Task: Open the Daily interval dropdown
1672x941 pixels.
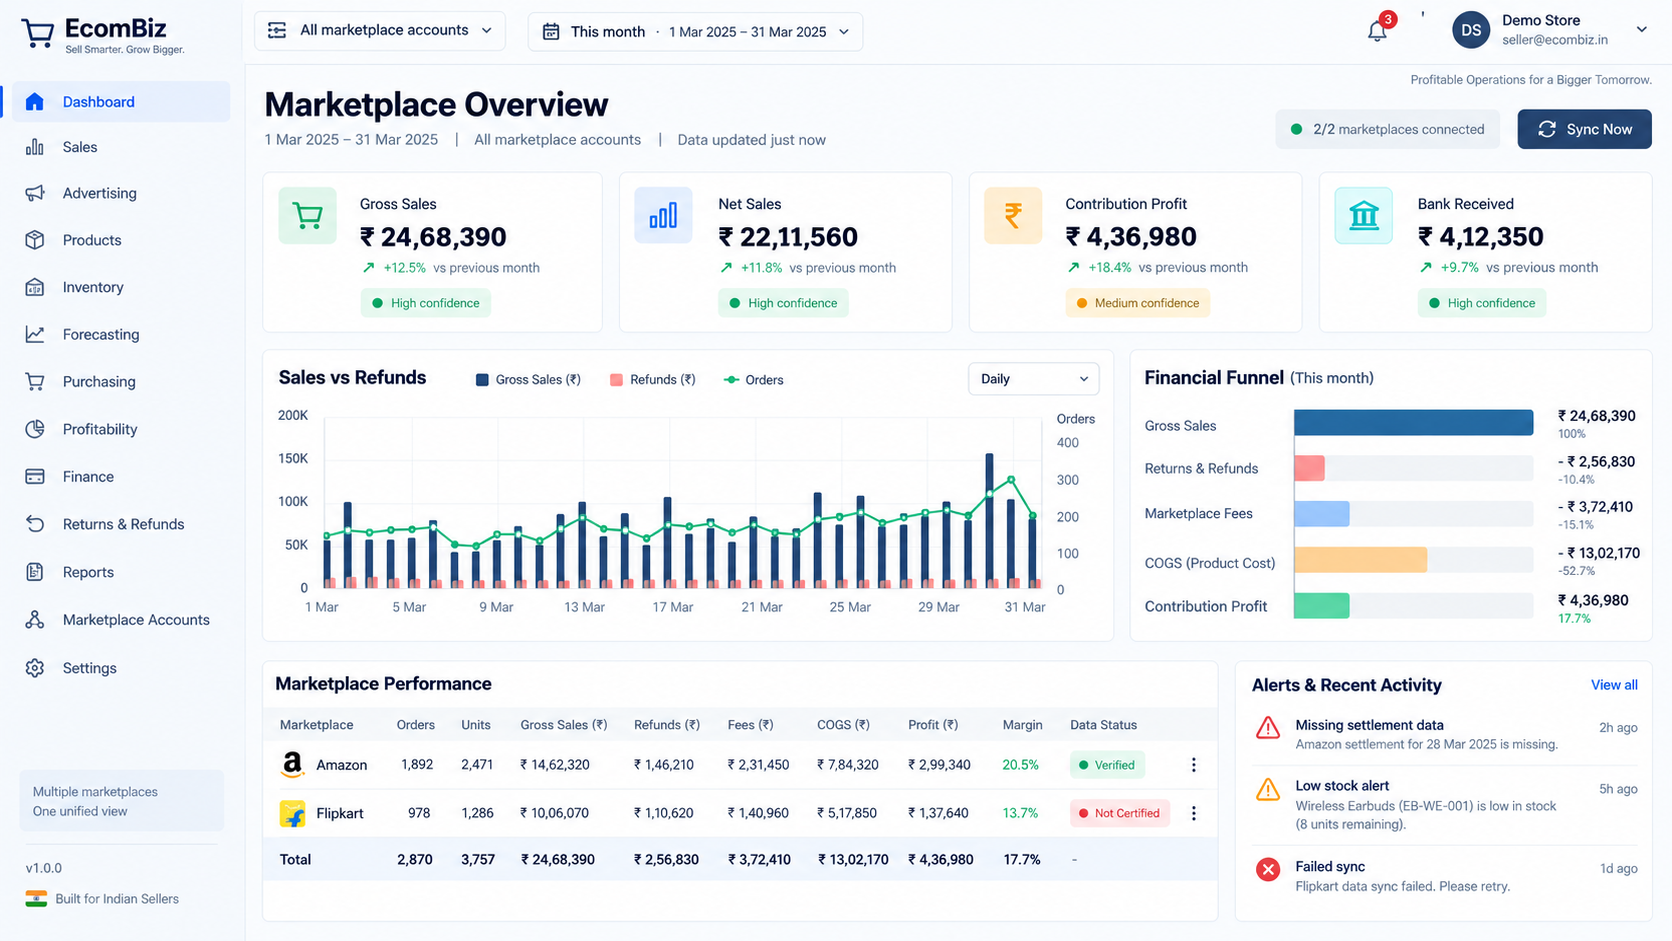Action: click(1034, 379)
